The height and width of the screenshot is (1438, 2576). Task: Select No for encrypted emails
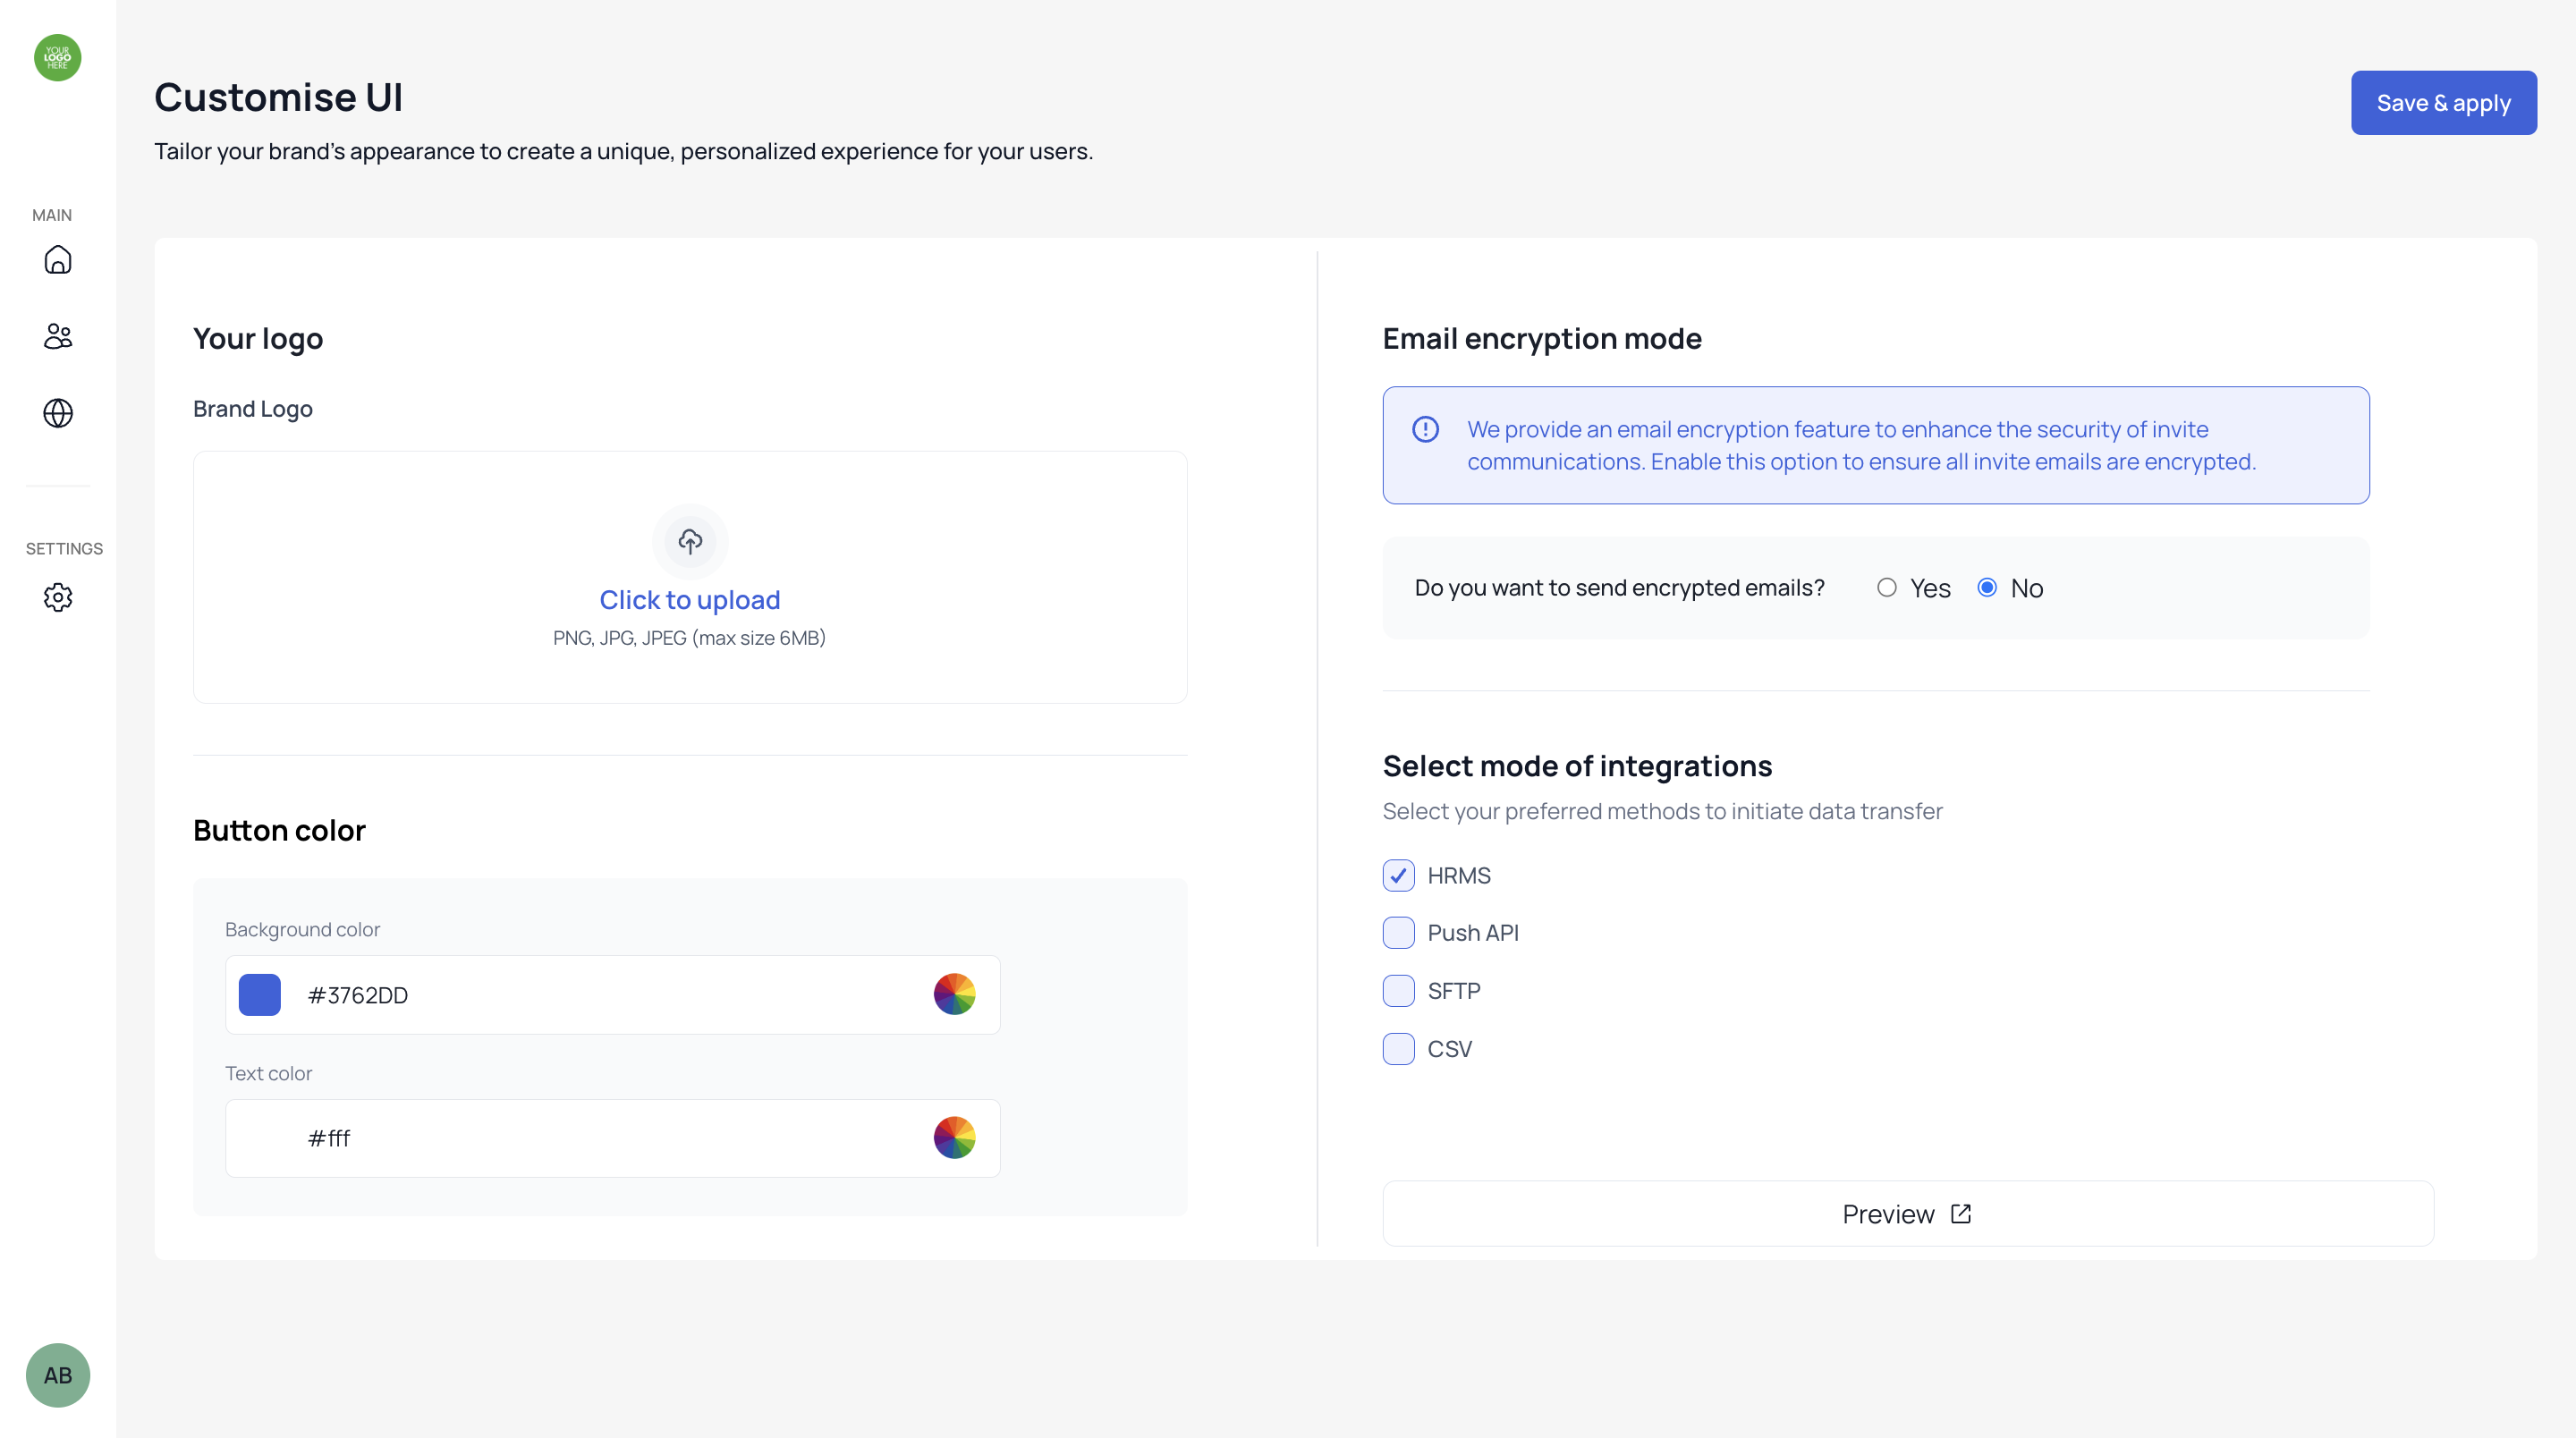point(1987,588)
